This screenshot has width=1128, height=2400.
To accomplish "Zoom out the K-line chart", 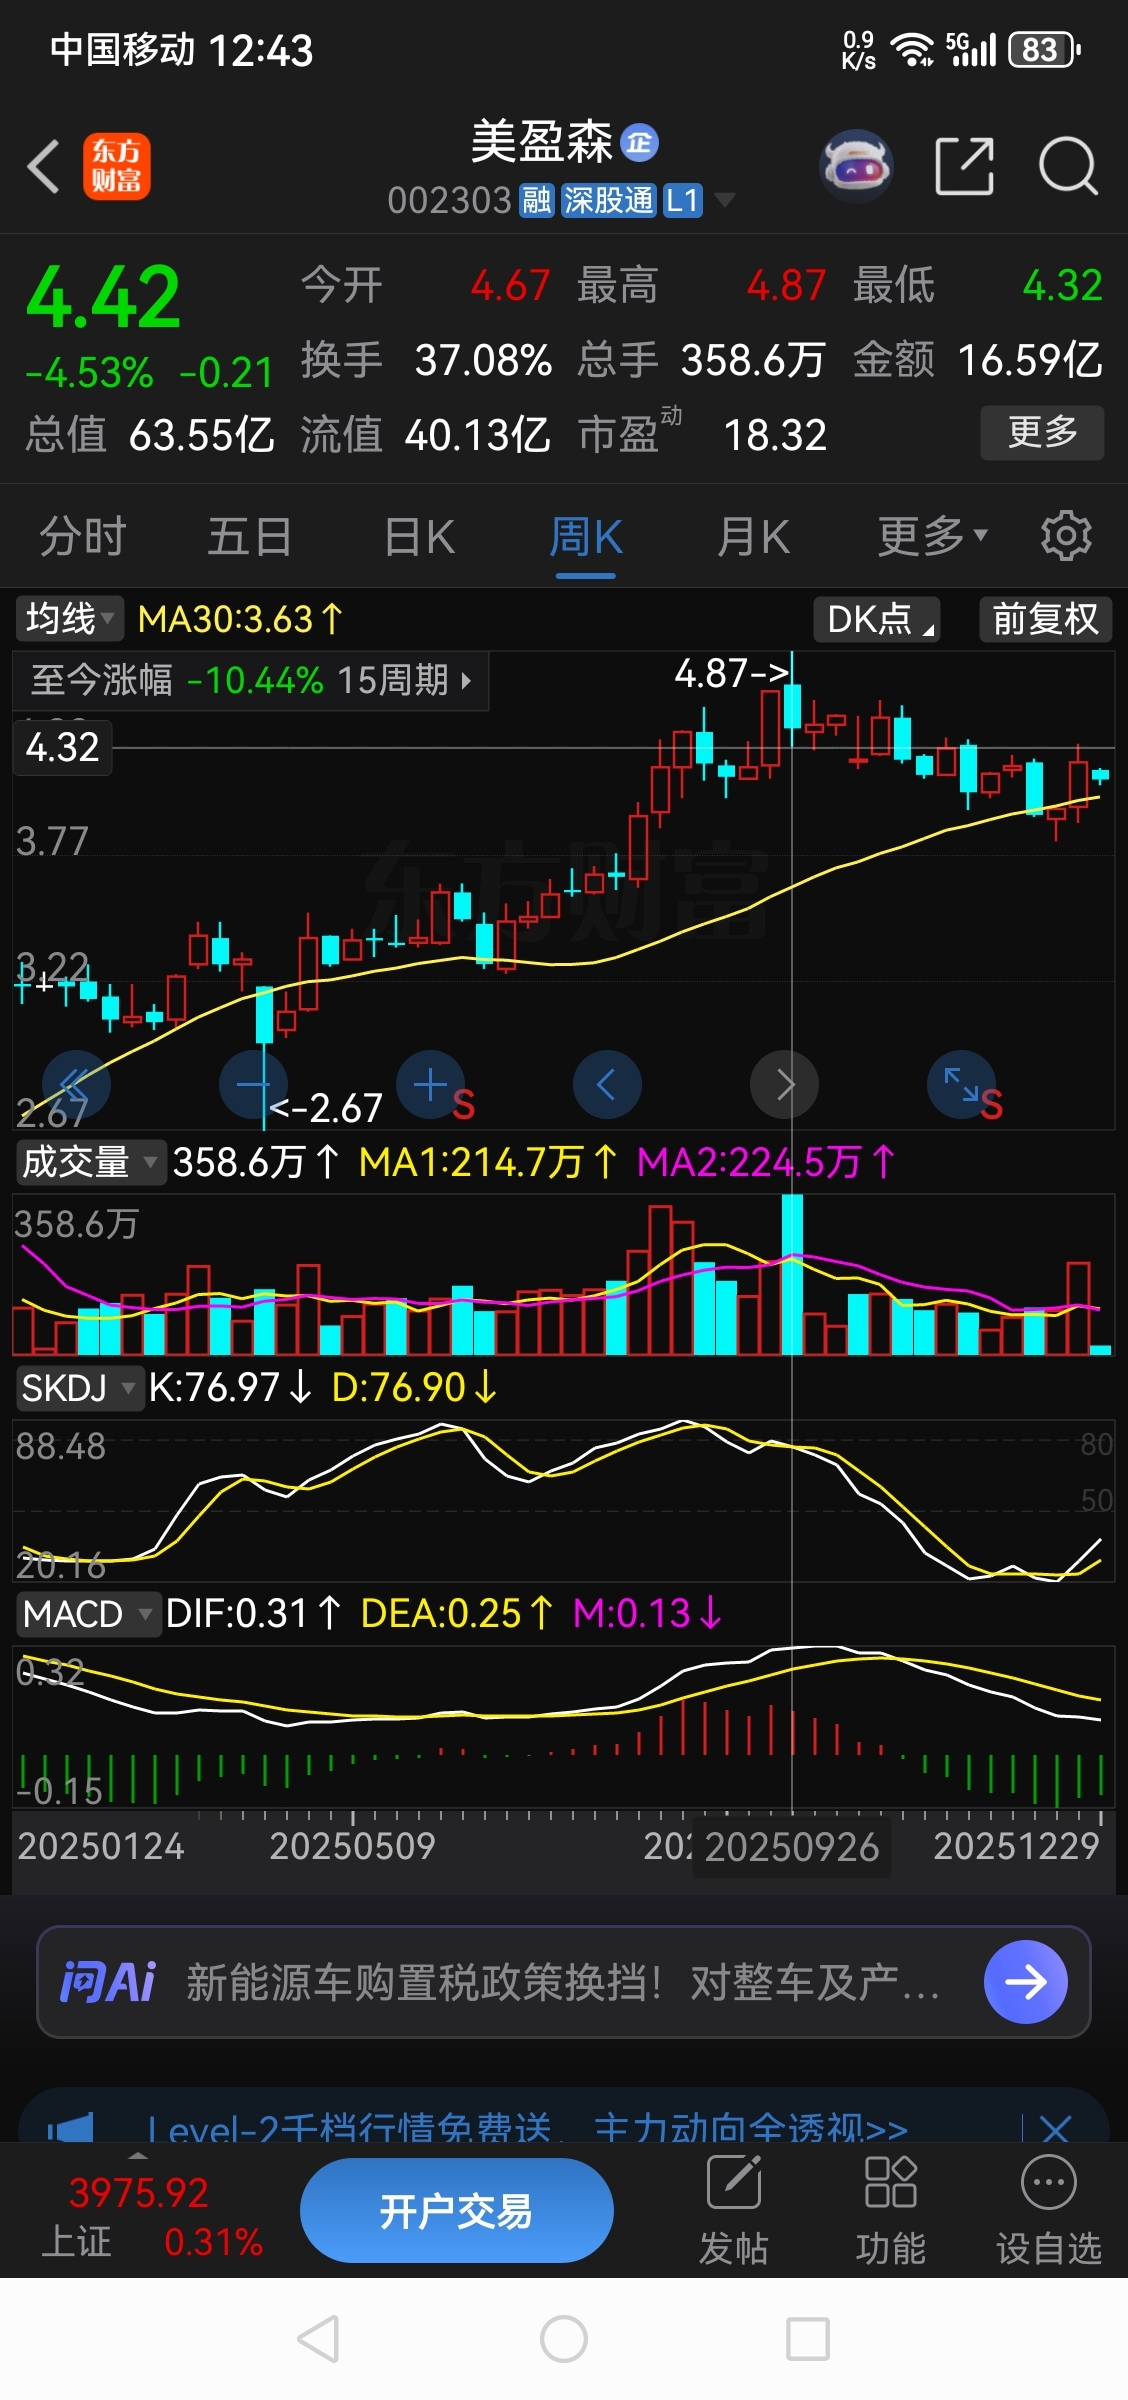I will pos(253,1084).
